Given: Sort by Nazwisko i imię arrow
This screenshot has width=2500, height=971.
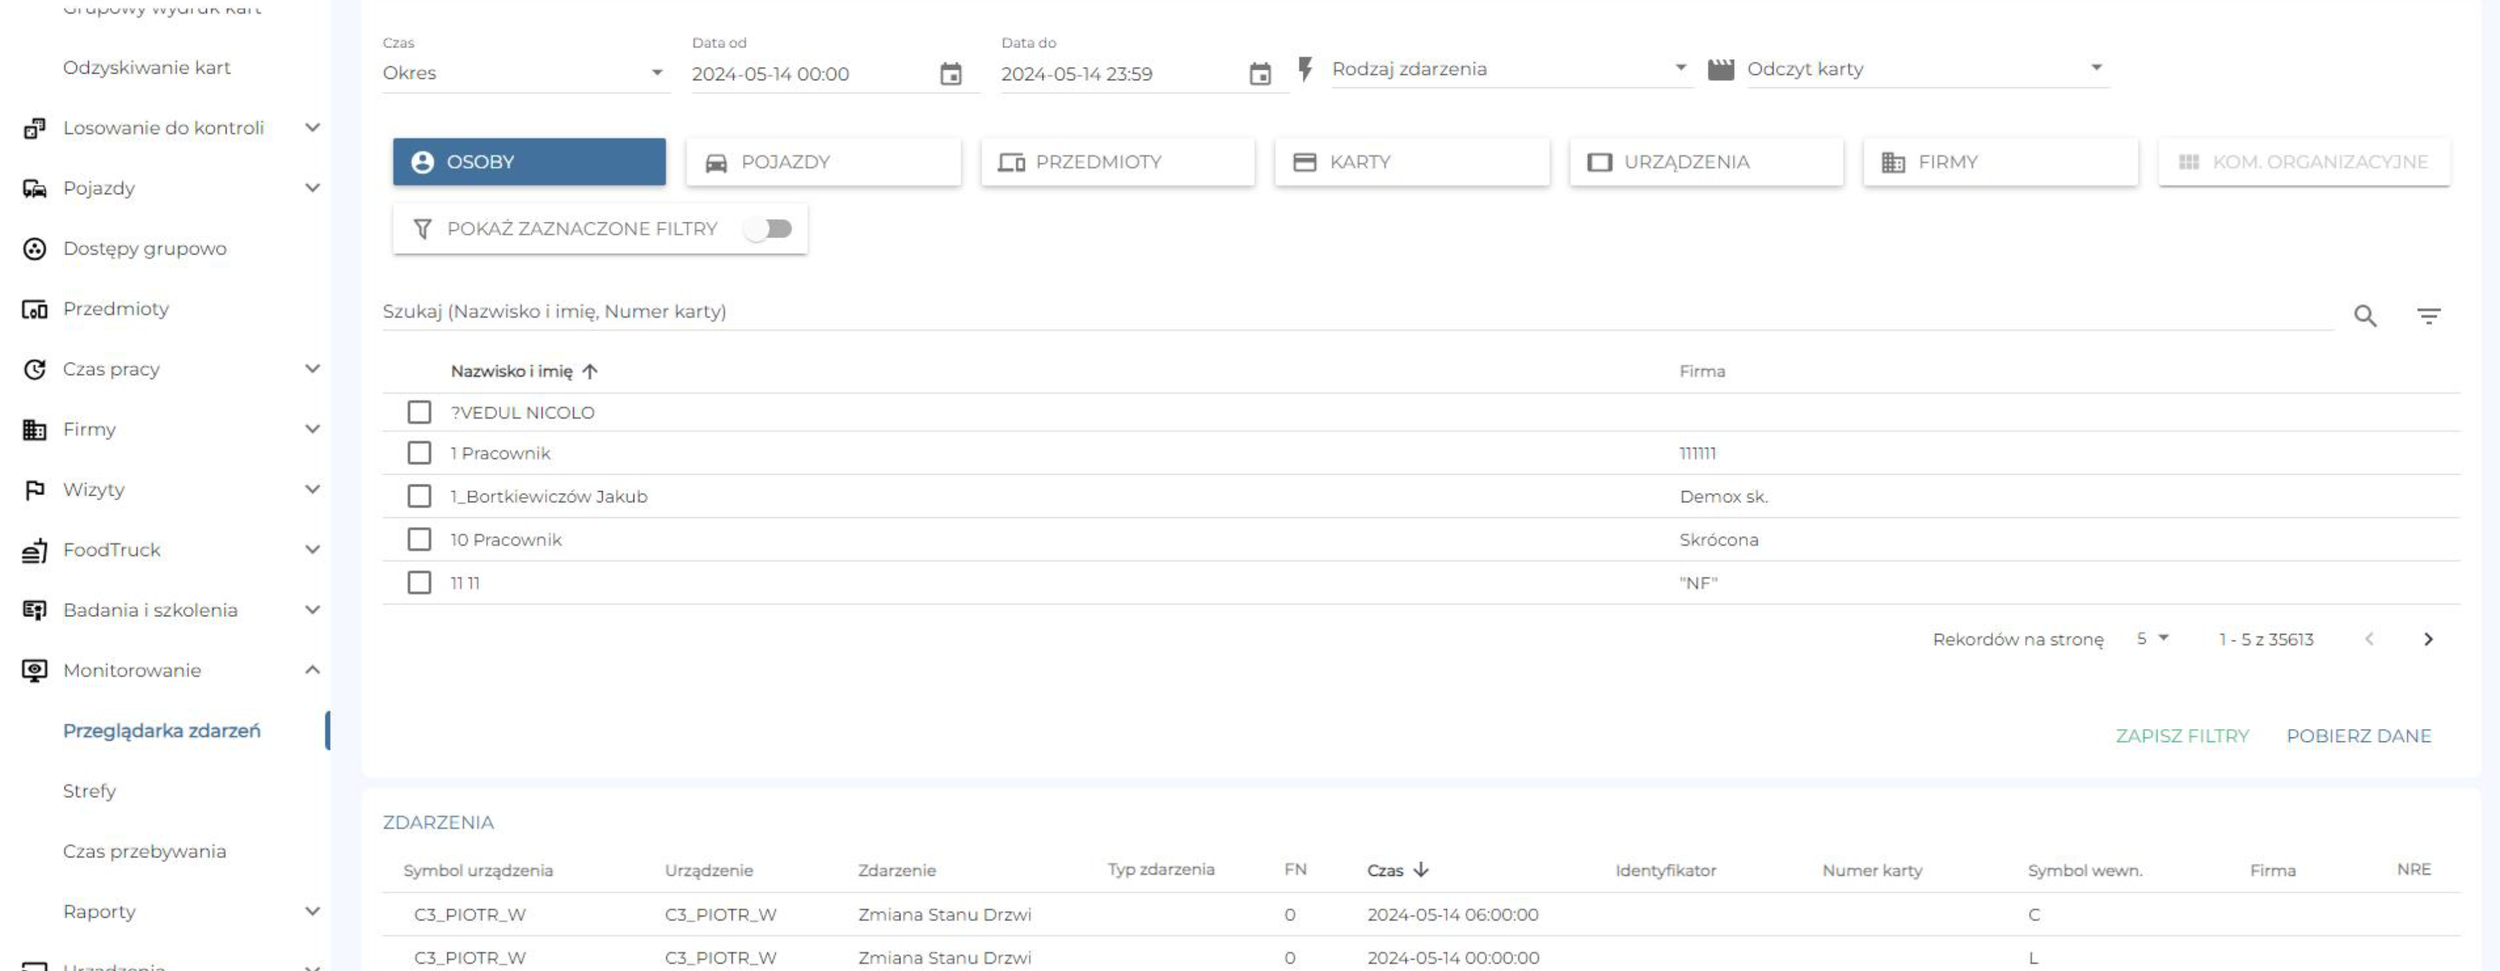Looking at the screenshot, I should (590, 372).
